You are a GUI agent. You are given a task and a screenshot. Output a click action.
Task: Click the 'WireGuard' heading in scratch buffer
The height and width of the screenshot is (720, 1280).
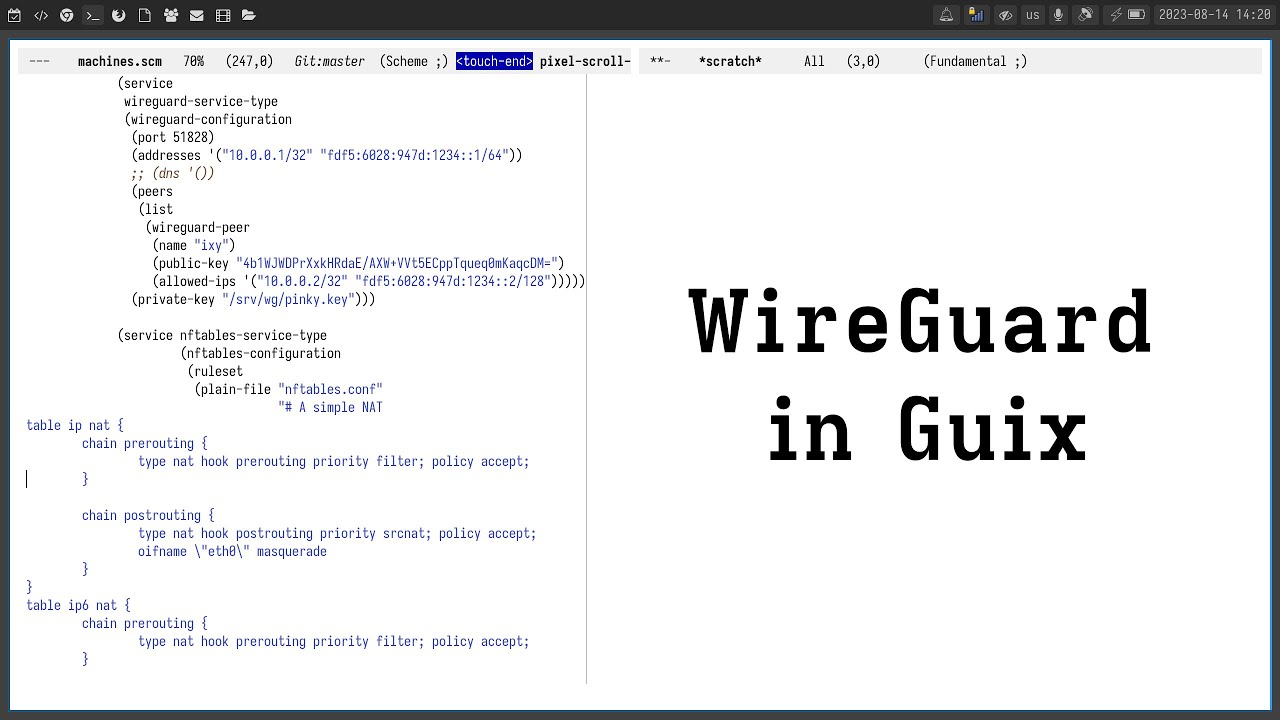tap(921, 322)
